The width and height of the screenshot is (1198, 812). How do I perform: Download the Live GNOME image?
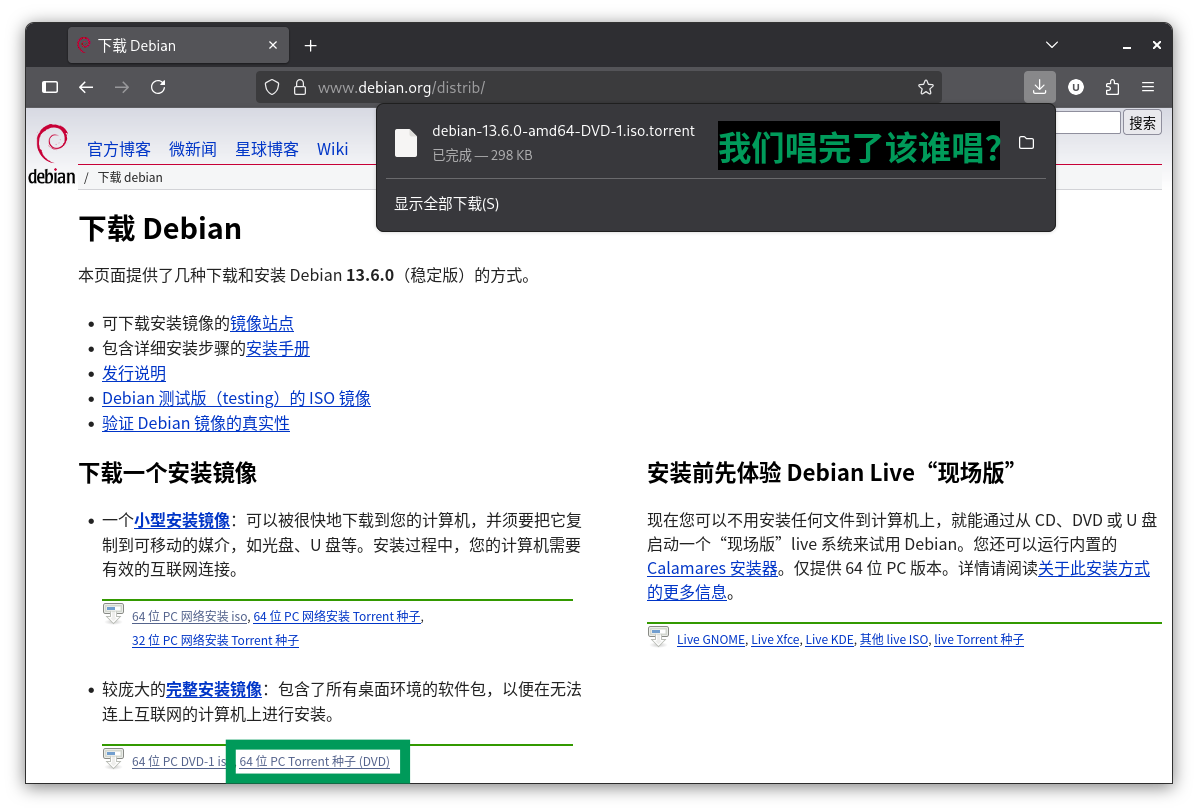click(x=711, y=639)
